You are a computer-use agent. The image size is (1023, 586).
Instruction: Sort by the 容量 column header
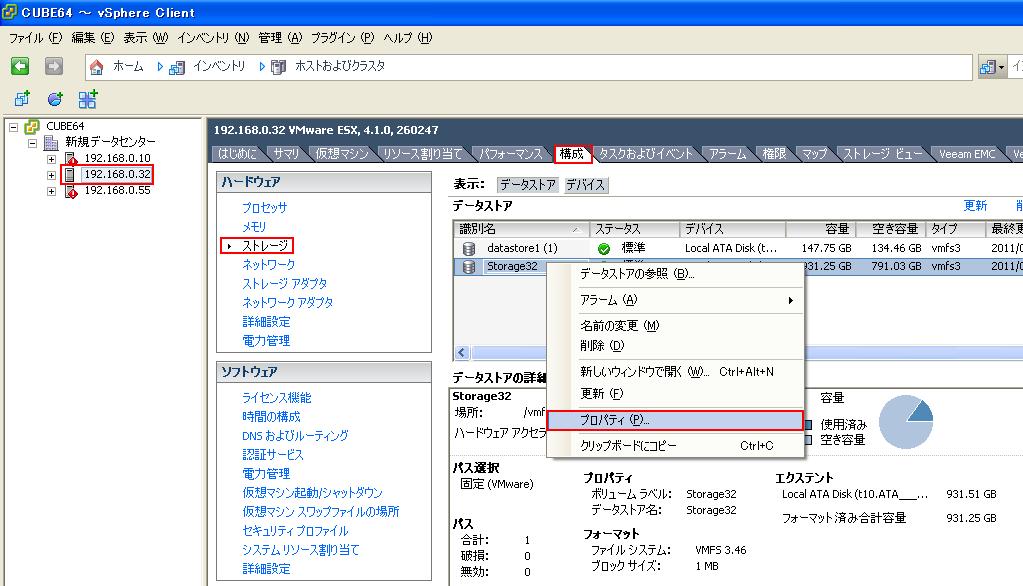[820, 229]
